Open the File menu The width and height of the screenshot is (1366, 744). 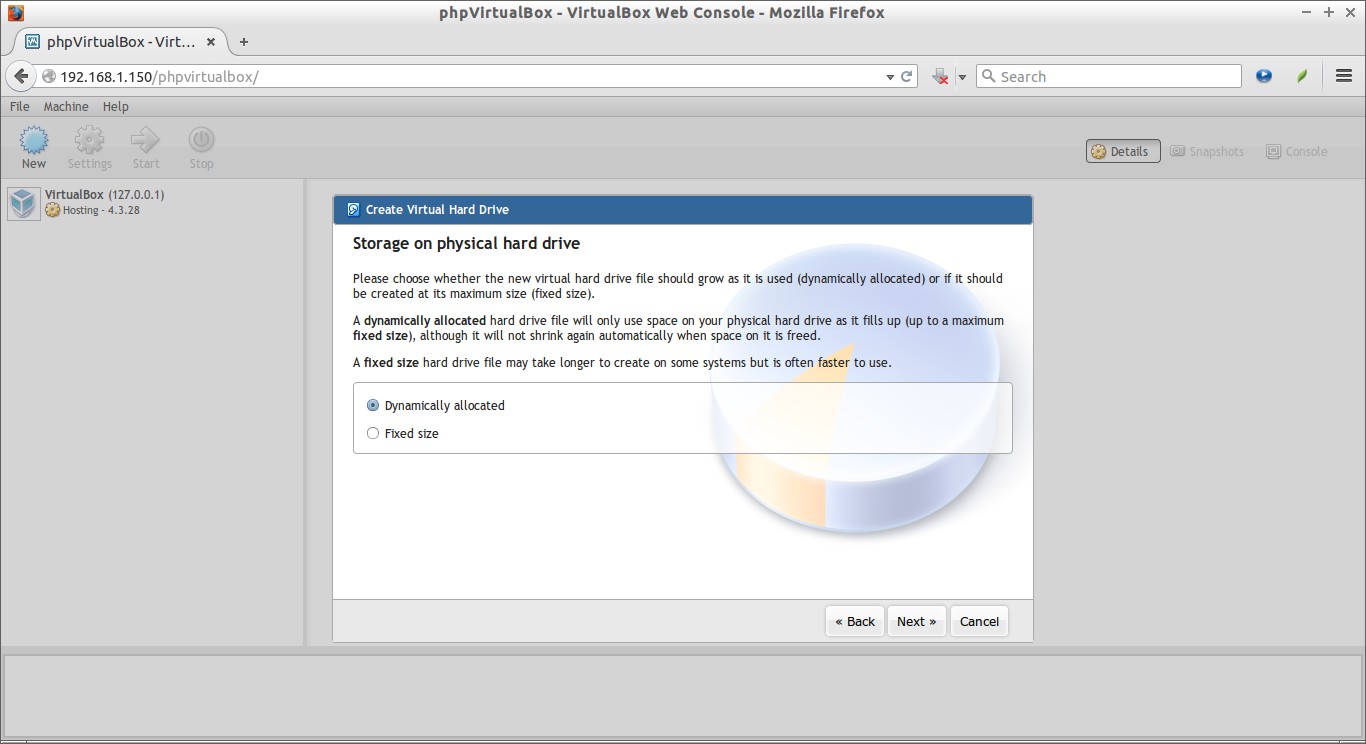(x=19, y=106)
